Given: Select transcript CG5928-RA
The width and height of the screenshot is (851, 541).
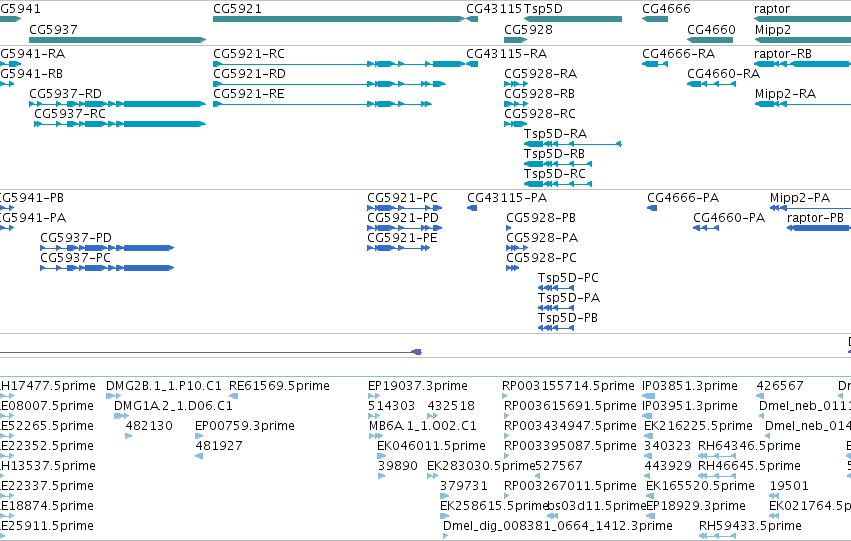Looking at the screenshot, I should point(516,84).
